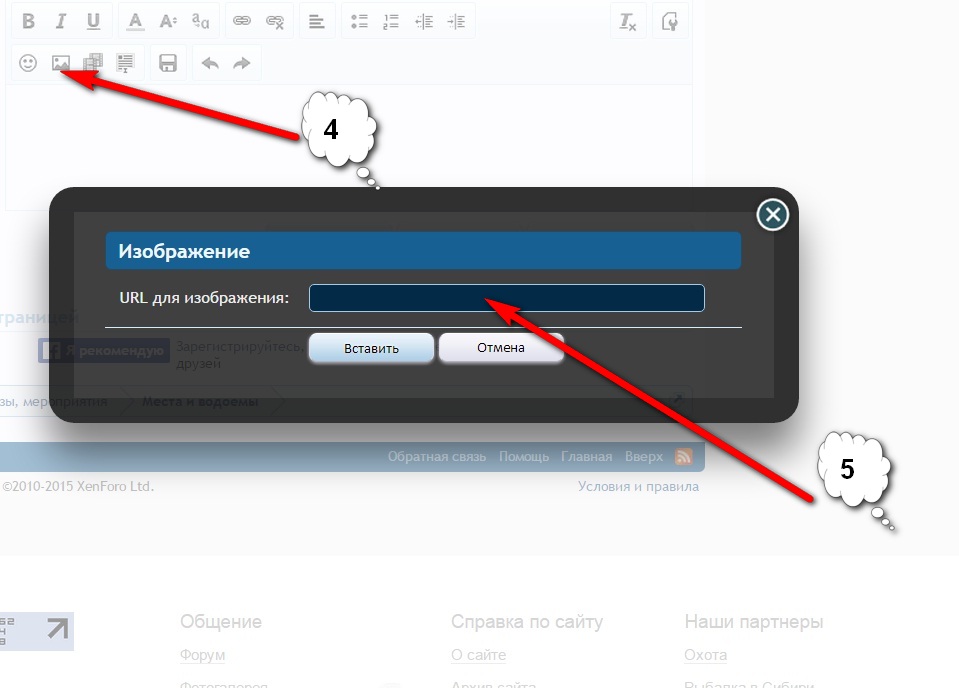Toggle underline text formatting

click(x=93, y=21)
